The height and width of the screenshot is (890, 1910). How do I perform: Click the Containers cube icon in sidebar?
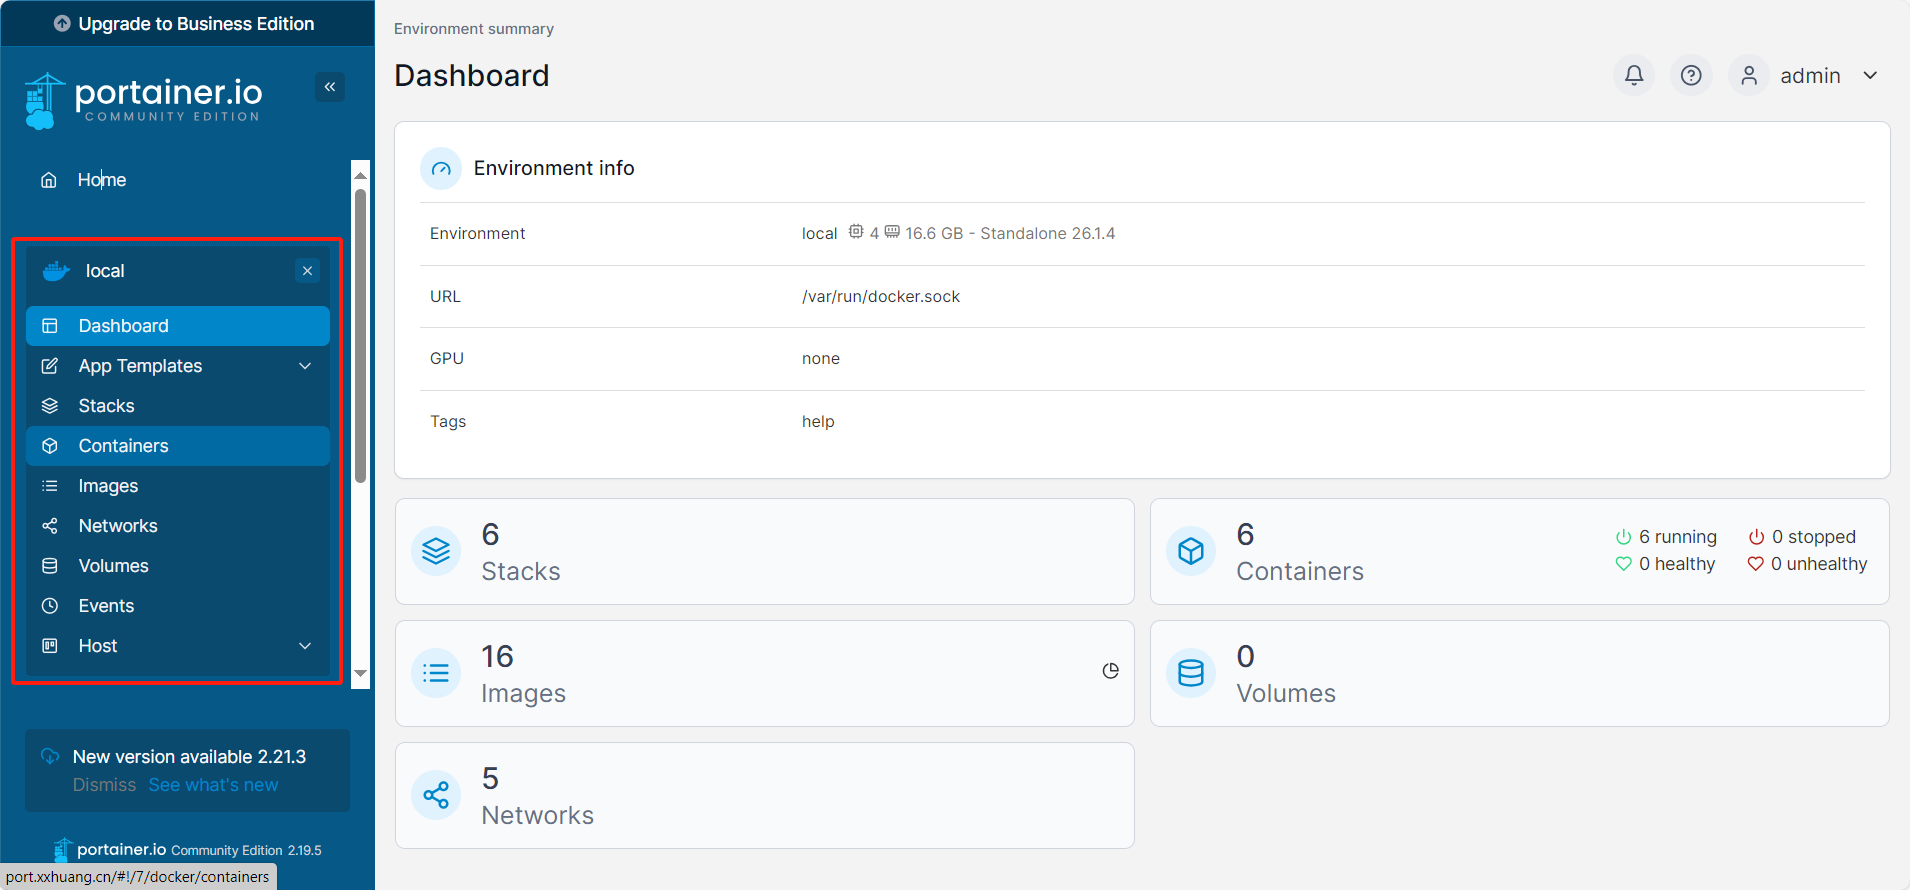pos(49,446)
